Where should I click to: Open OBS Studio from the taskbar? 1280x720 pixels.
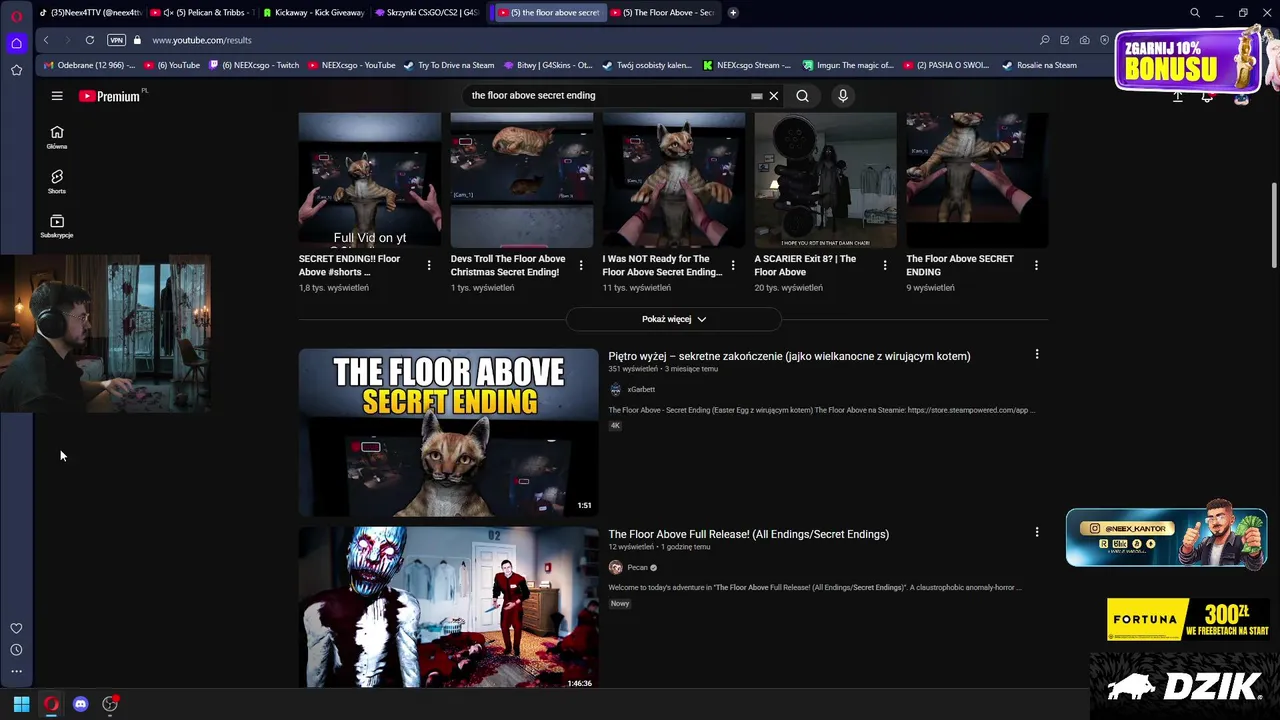(x=110, y=704)
